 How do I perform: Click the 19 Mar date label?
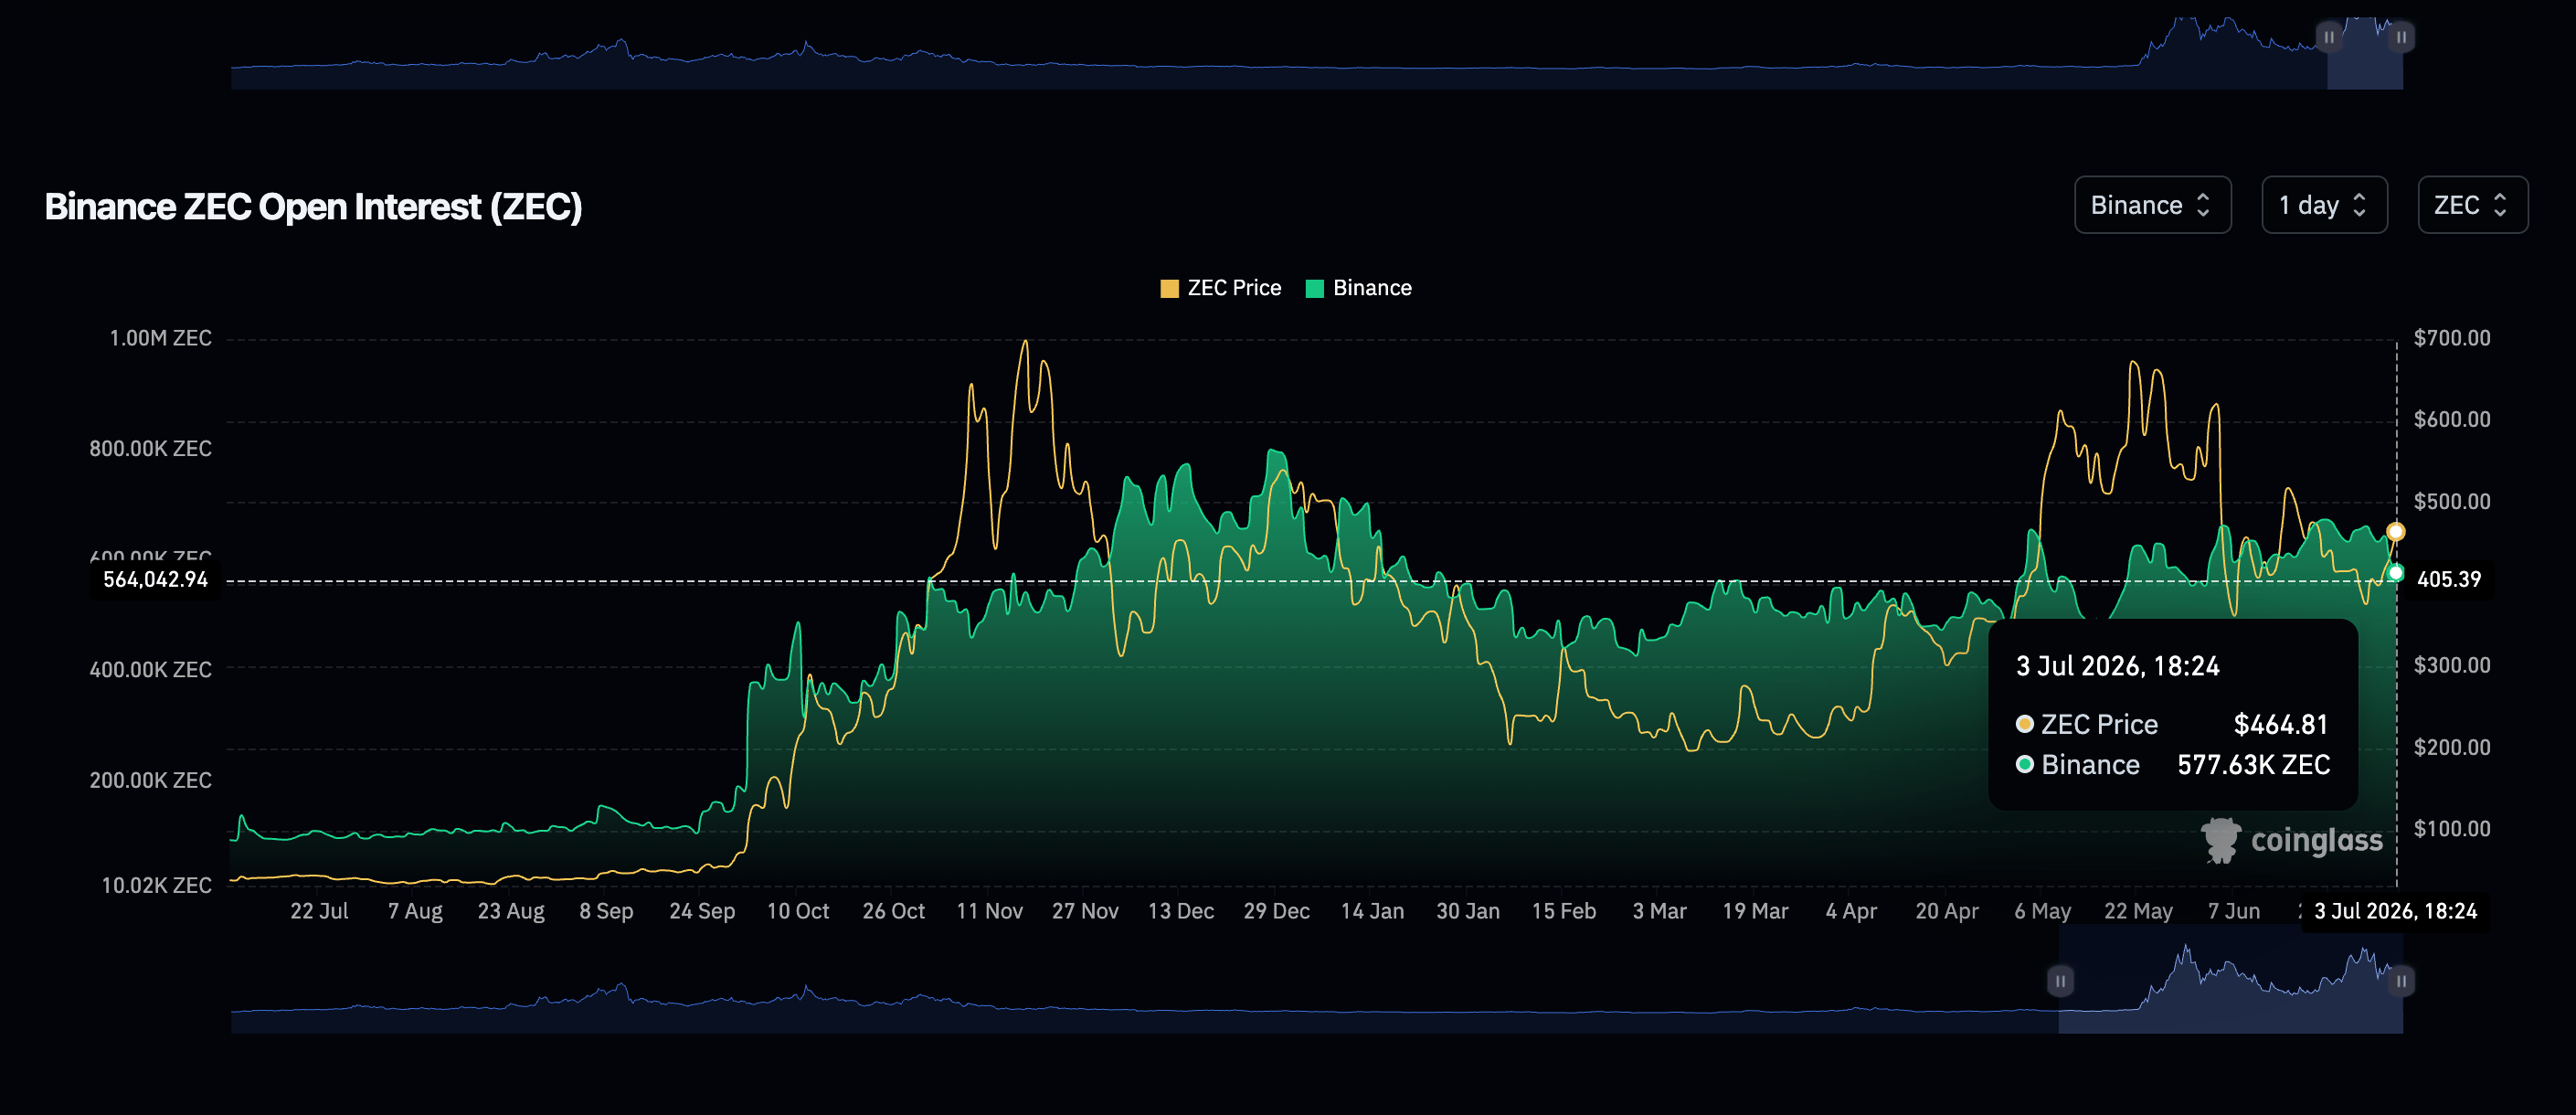pos(1755,911)
